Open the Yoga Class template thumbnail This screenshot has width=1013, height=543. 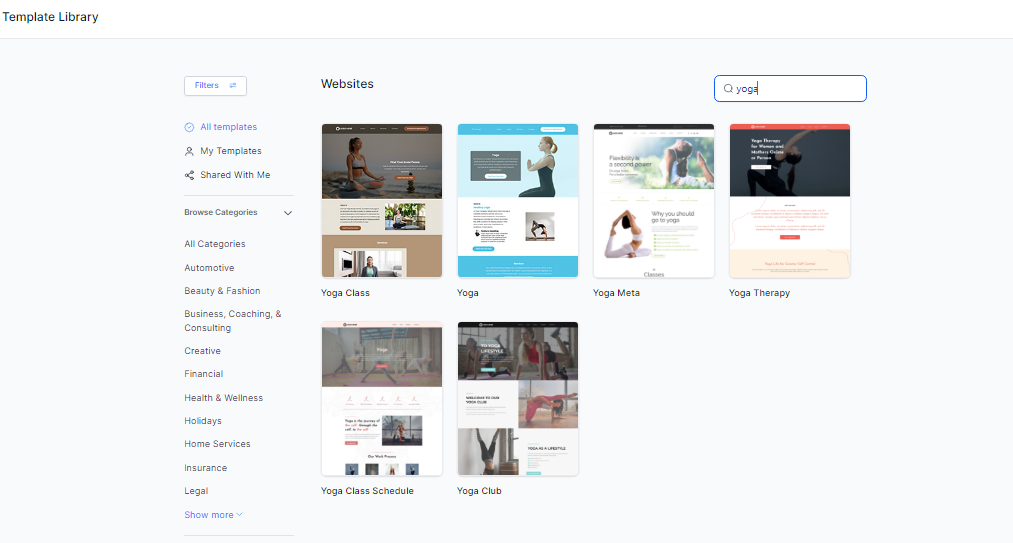[x=381, y=201]
